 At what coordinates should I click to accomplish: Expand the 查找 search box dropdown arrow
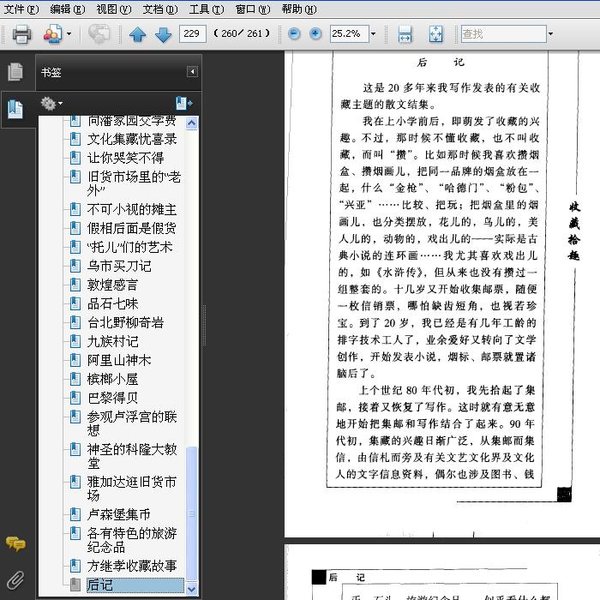[x=550, y=34]
